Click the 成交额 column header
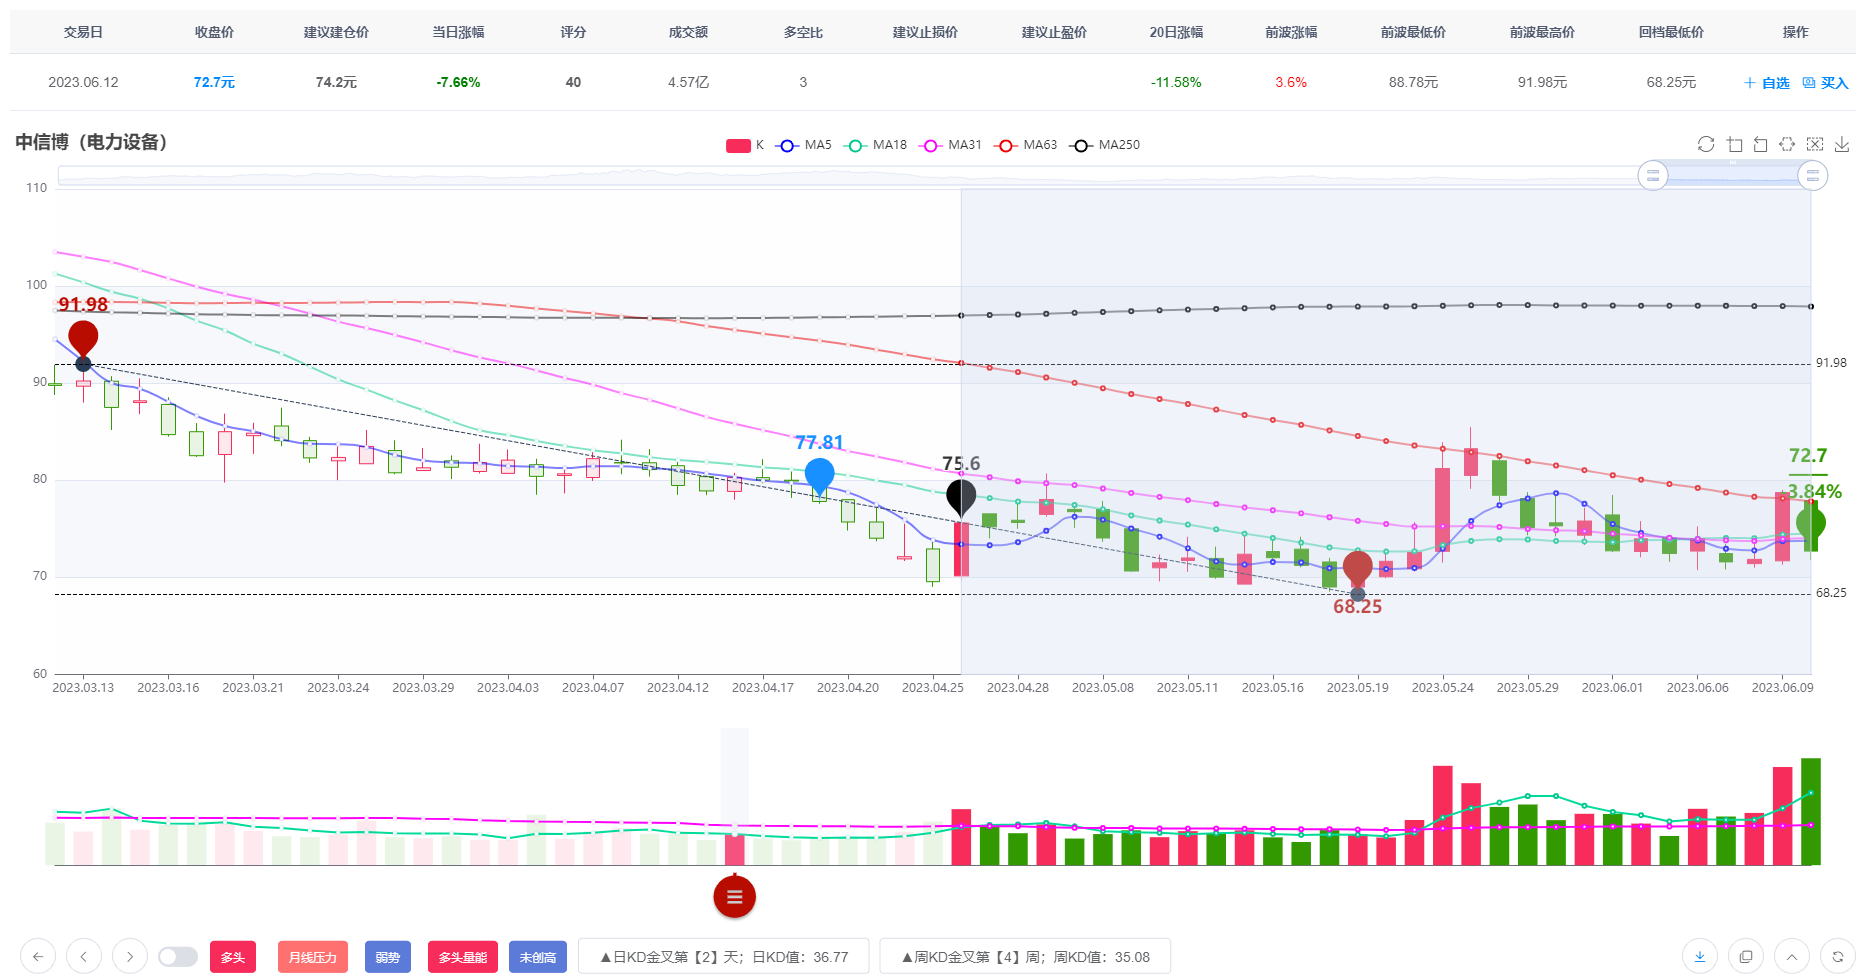1866x978 pixels. click(x=688, y=32)
